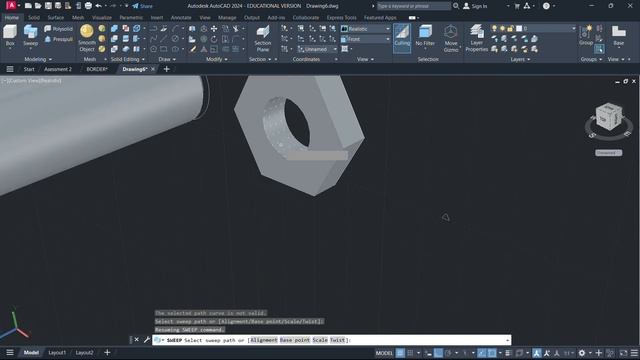640x360 pixels.
Task: Open the file tabs hamburger menu
Action: (10, 69)
